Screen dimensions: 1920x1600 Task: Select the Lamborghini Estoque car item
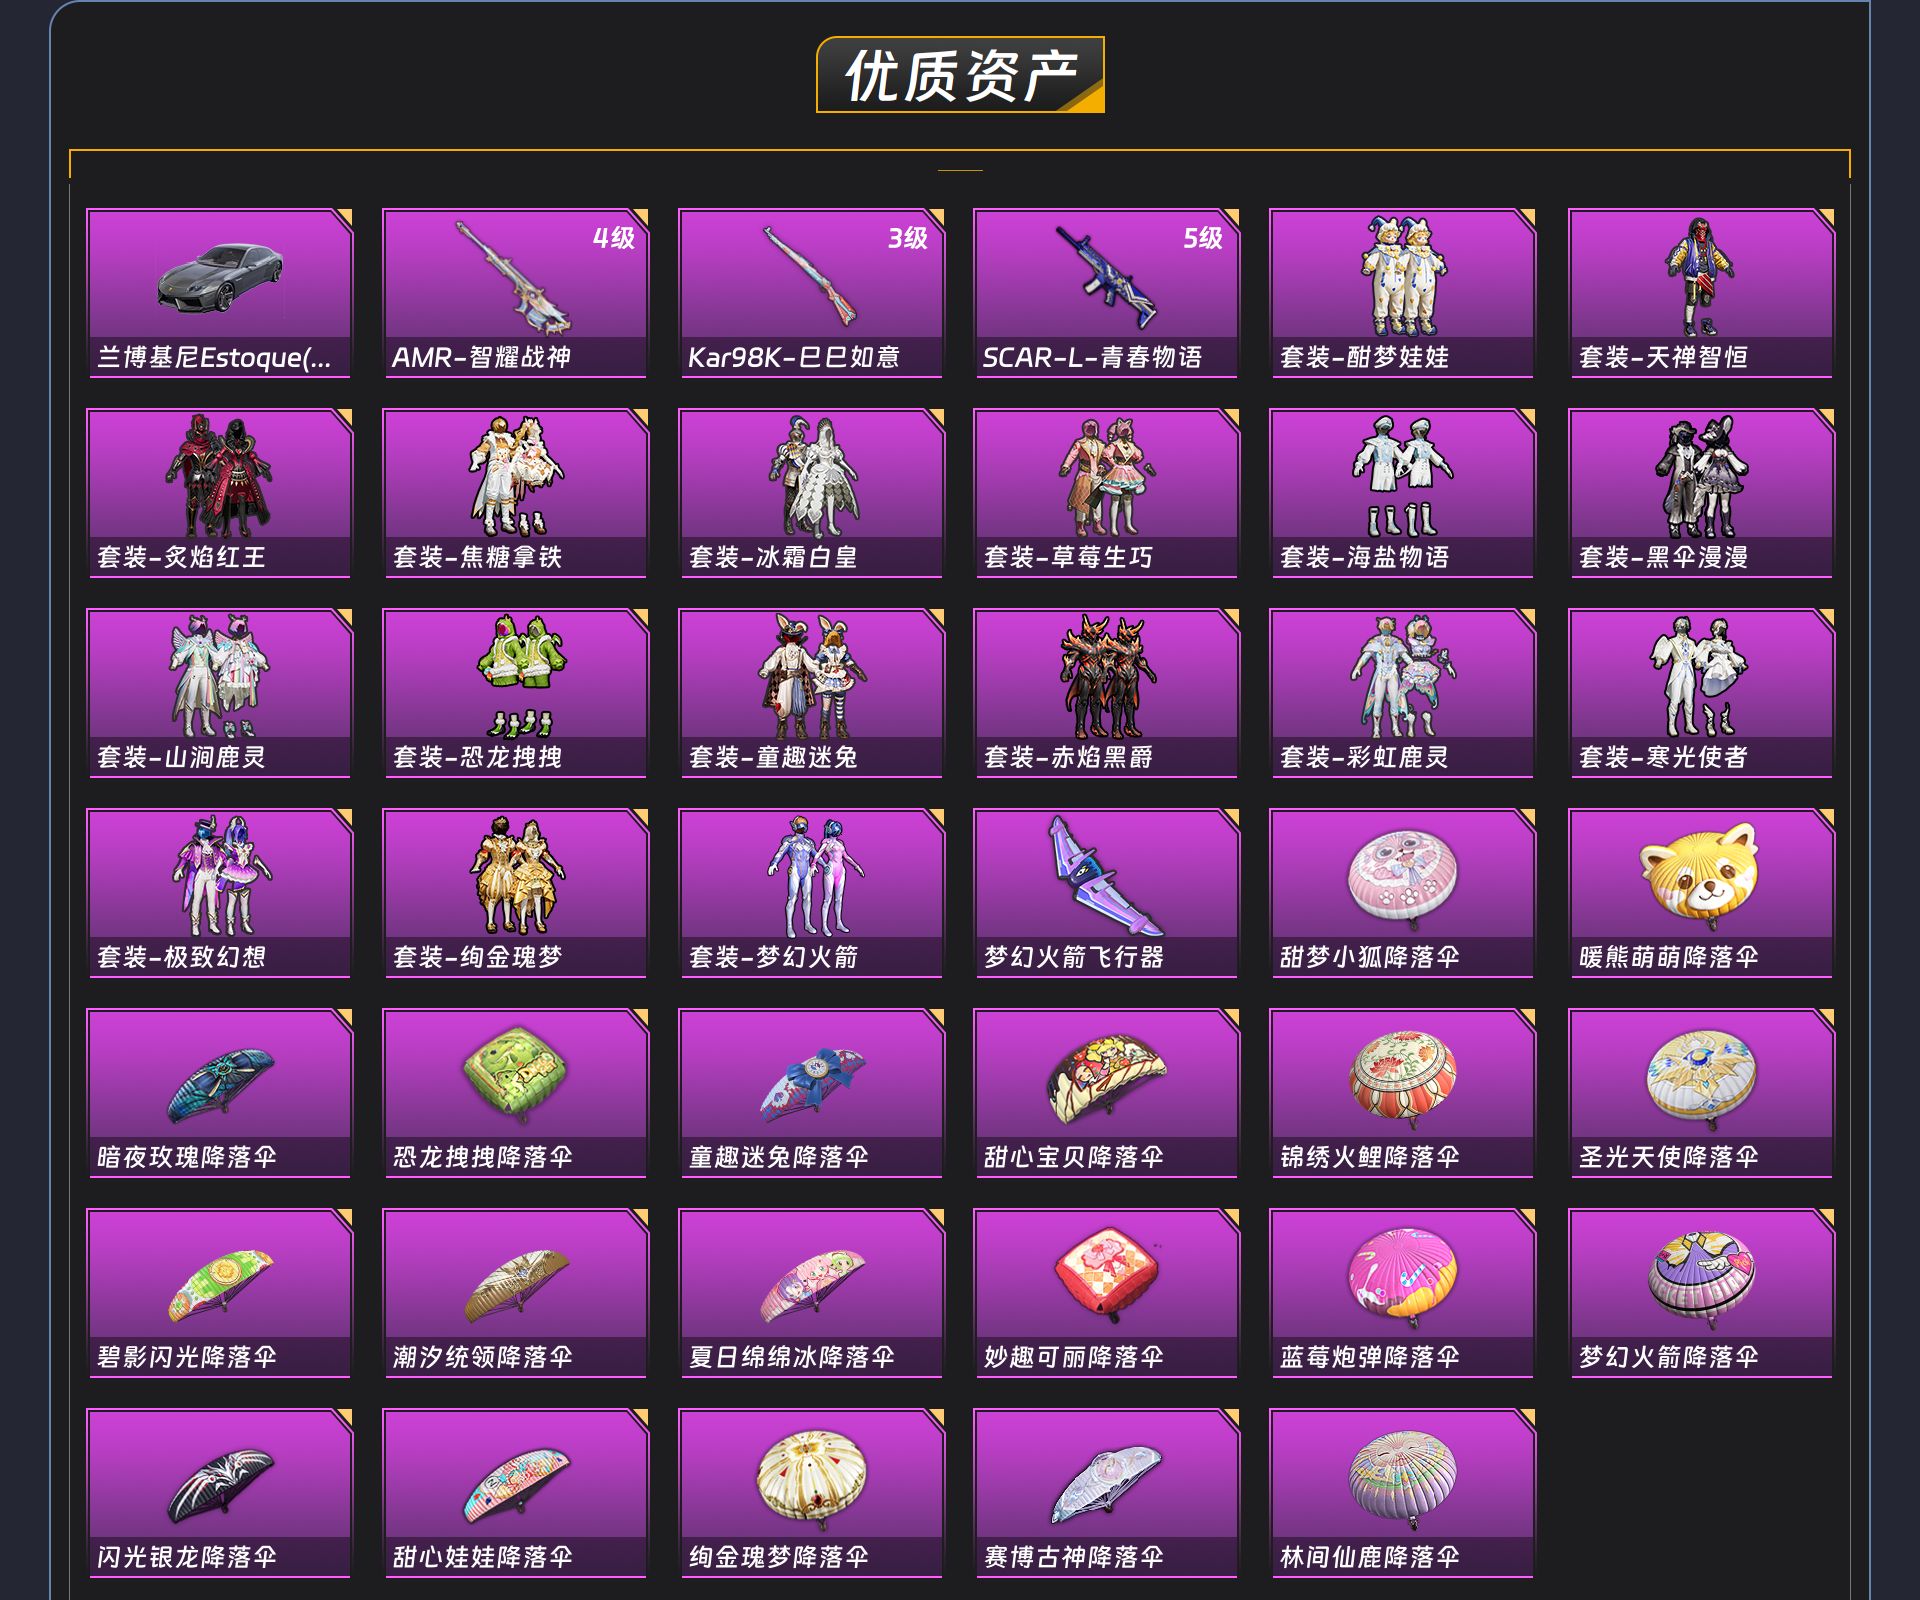tap(220, 293)
